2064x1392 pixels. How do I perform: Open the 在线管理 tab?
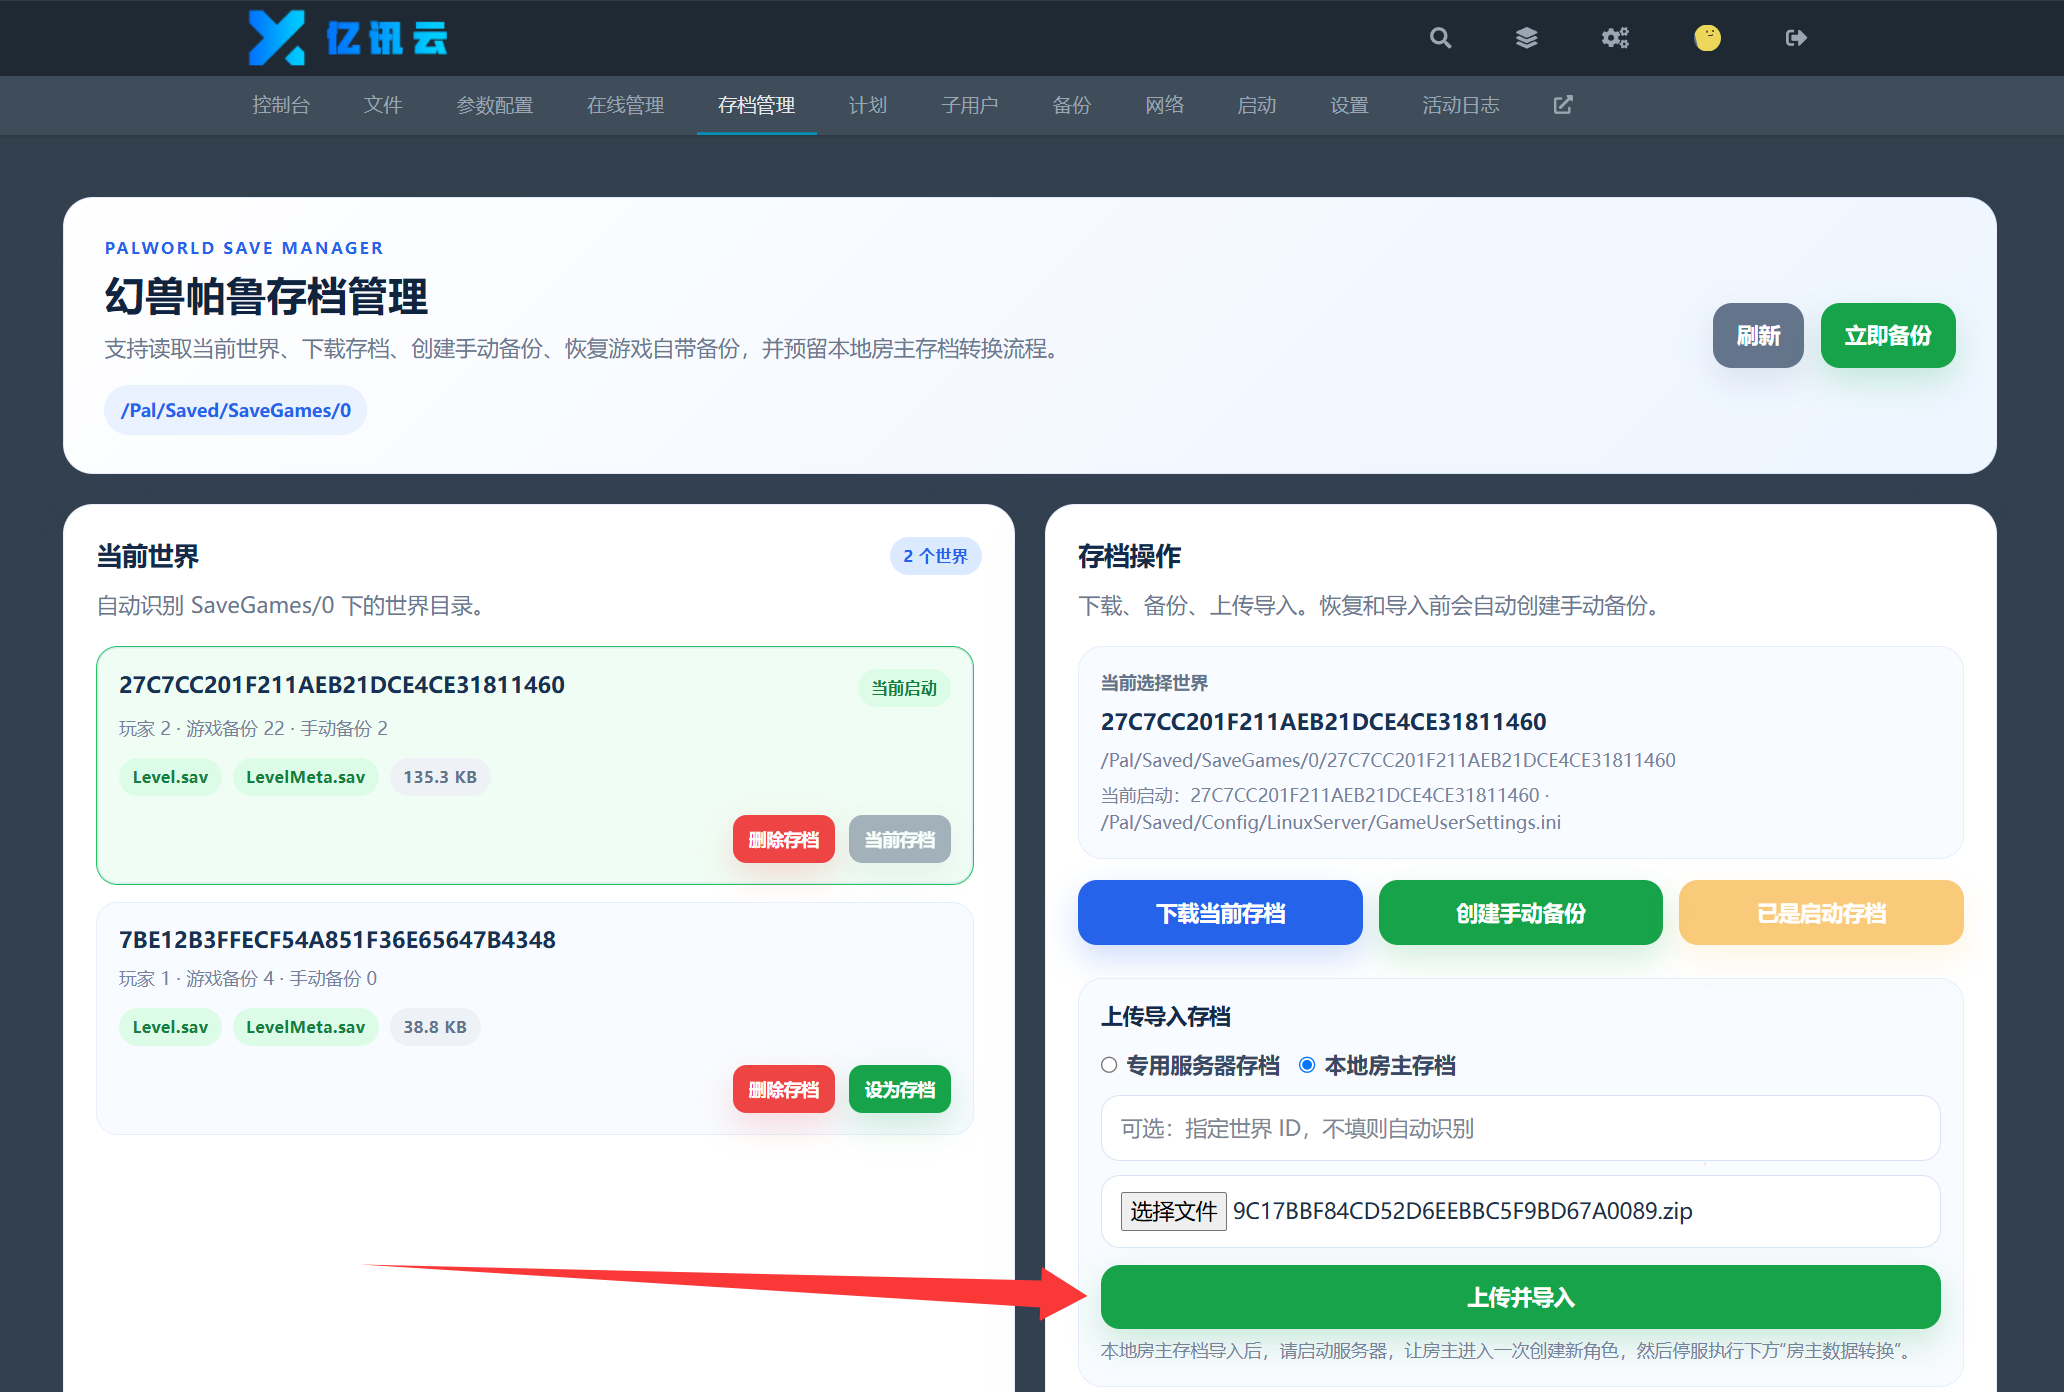pos(625,105)
